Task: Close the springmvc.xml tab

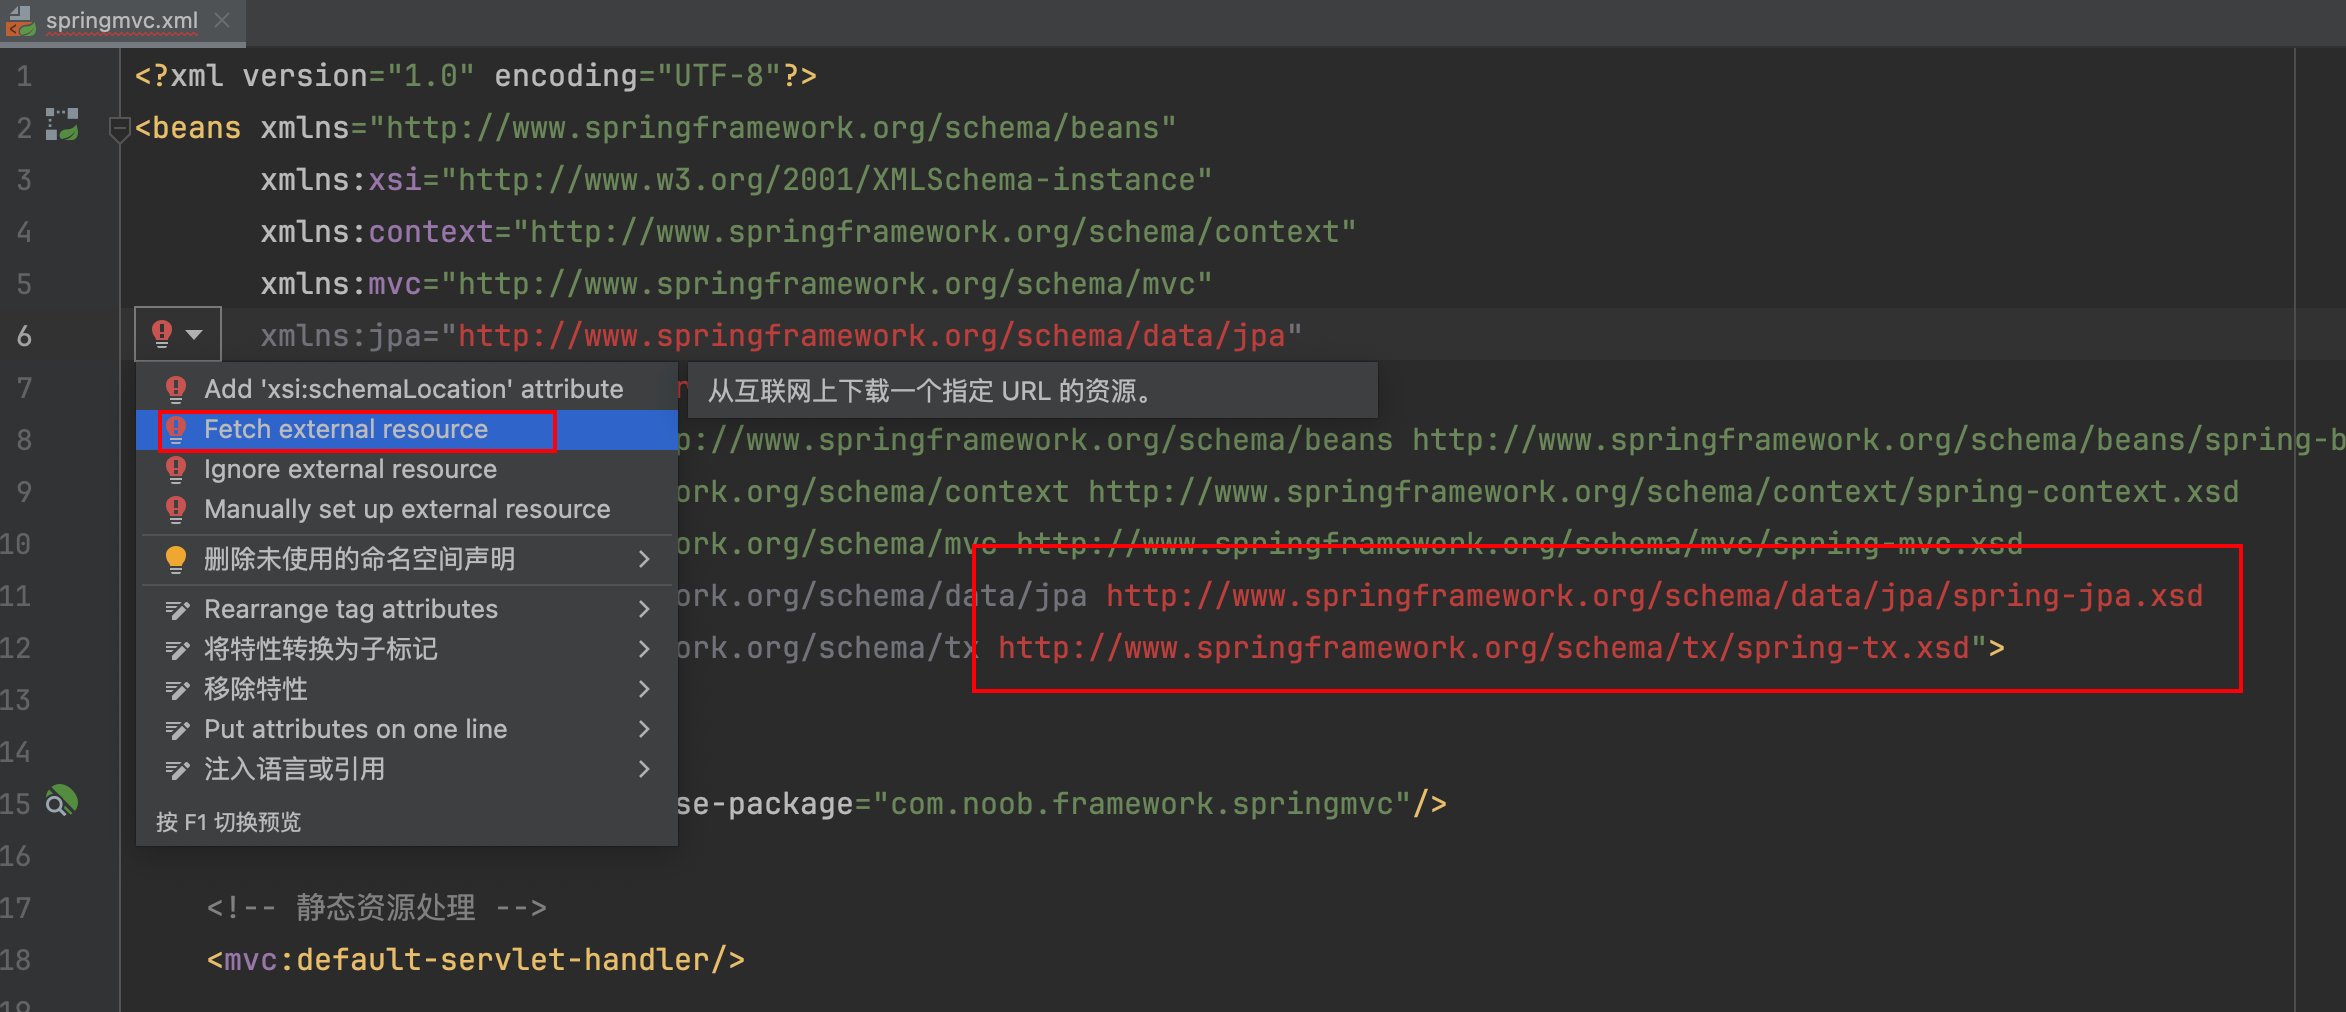Action: click(x=222, y=20)
